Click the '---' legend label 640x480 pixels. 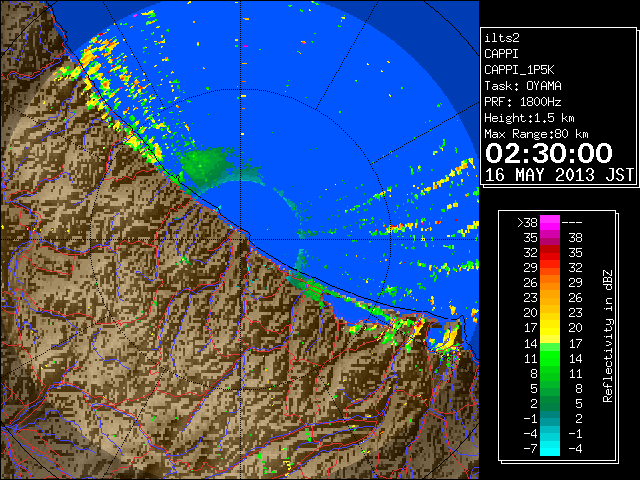pyautogui.click(x=572, y=223)
